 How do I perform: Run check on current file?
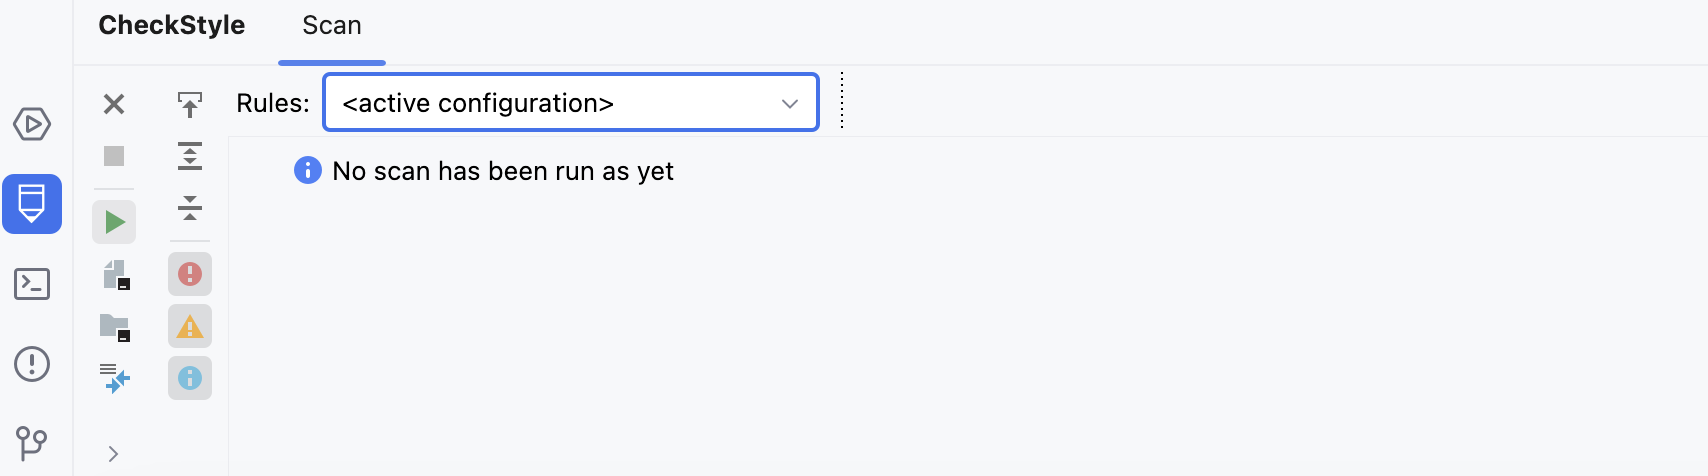tap(114, 222)
